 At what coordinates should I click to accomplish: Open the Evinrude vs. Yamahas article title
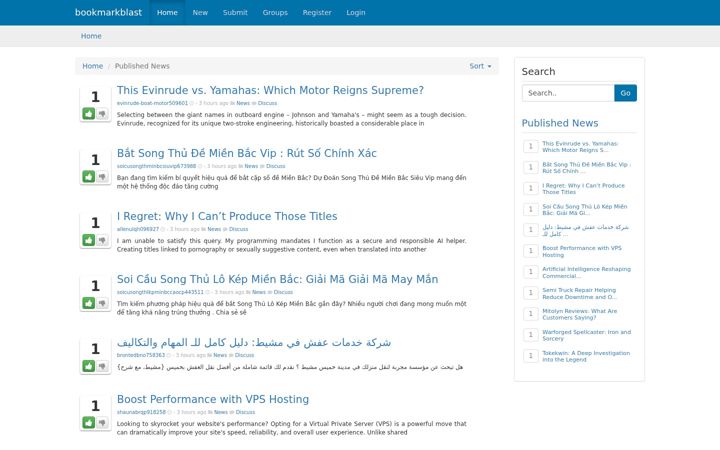click(270, 90)
